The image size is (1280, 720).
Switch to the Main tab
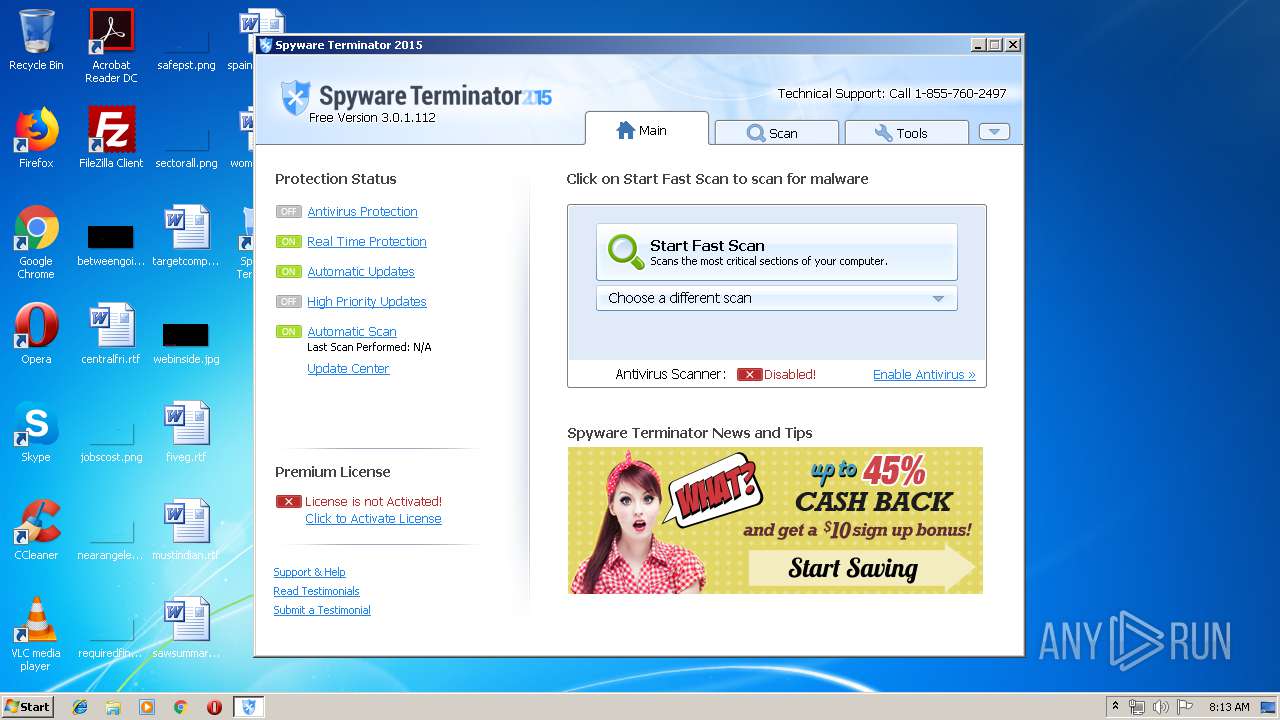pos(646,130)
